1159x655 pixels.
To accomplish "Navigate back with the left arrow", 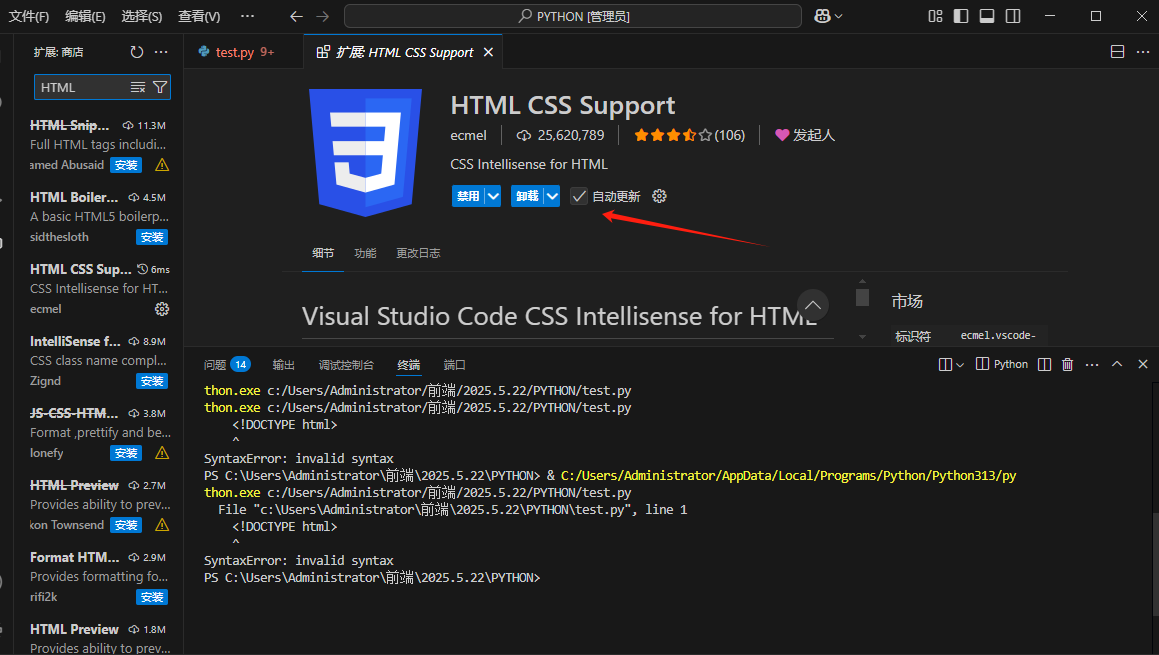I will (x=296, y=16).
